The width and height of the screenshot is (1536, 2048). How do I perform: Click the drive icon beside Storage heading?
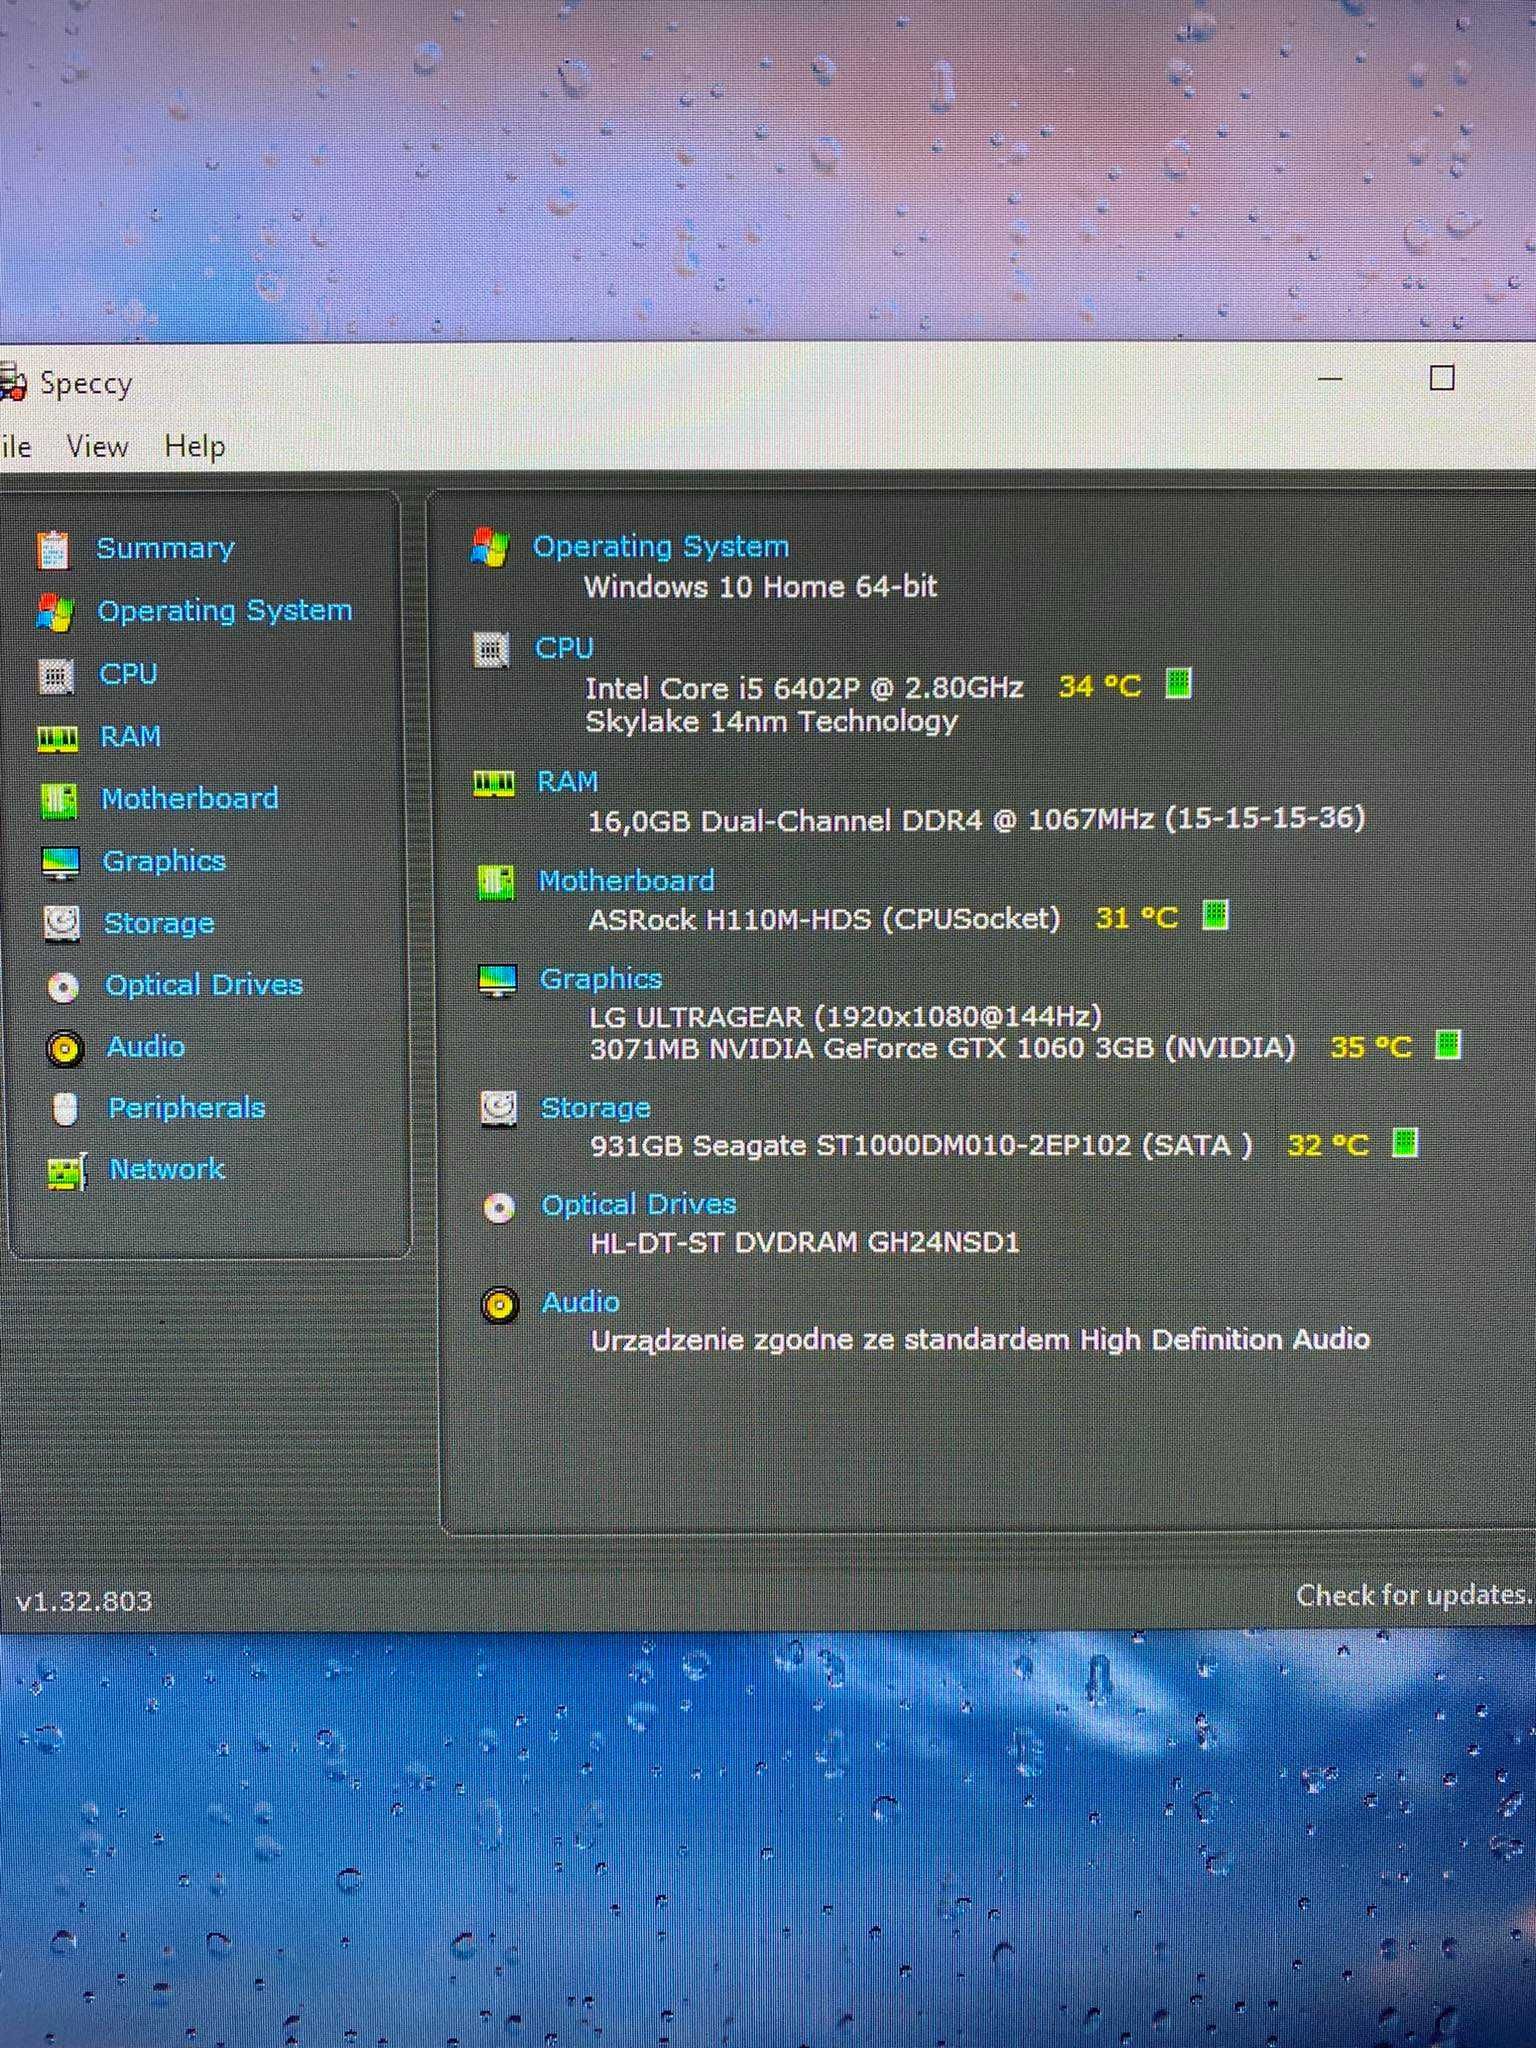[x=498, y=1108]
